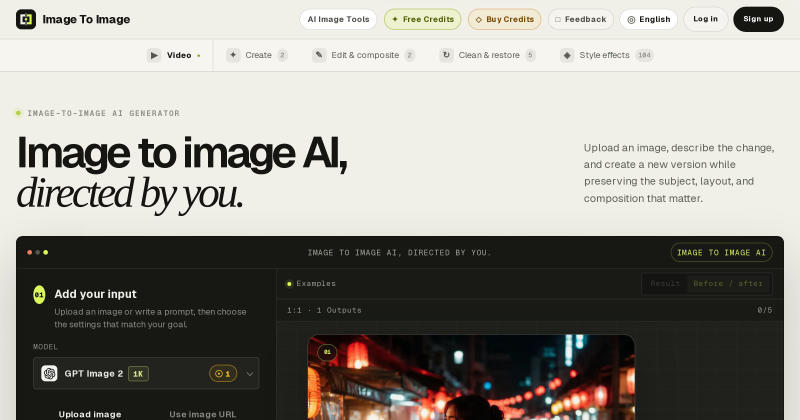Click the Log in button
This screenshot has height=420, width=800.
click(706, 19)
